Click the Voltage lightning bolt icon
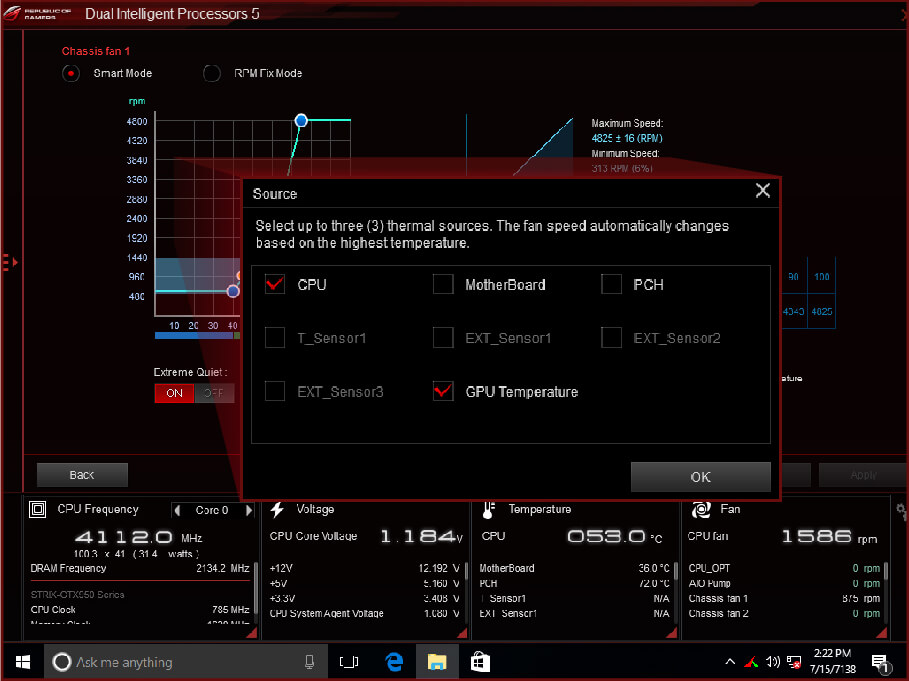The image size is (909, 681). click(277, 509)
